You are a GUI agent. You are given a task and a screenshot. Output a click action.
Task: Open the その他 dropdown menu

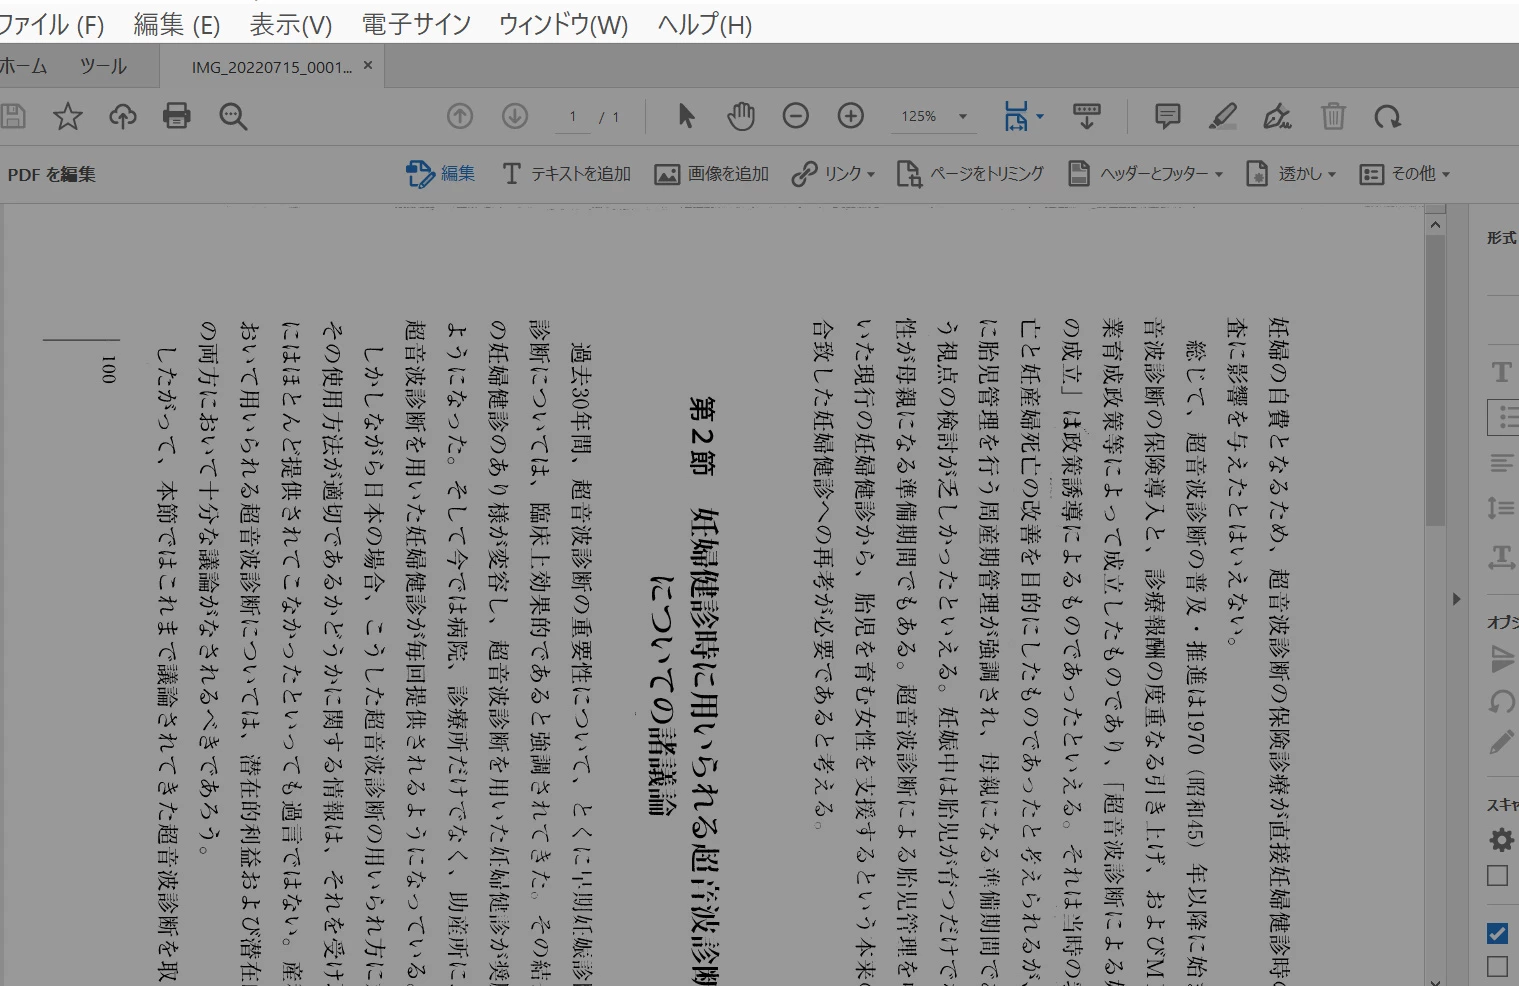click(x=1405, y=174)
